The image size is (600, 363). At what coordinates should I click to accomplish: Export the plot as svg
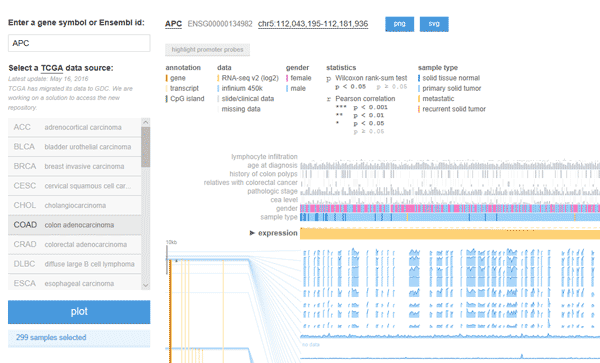coord(434,24)
